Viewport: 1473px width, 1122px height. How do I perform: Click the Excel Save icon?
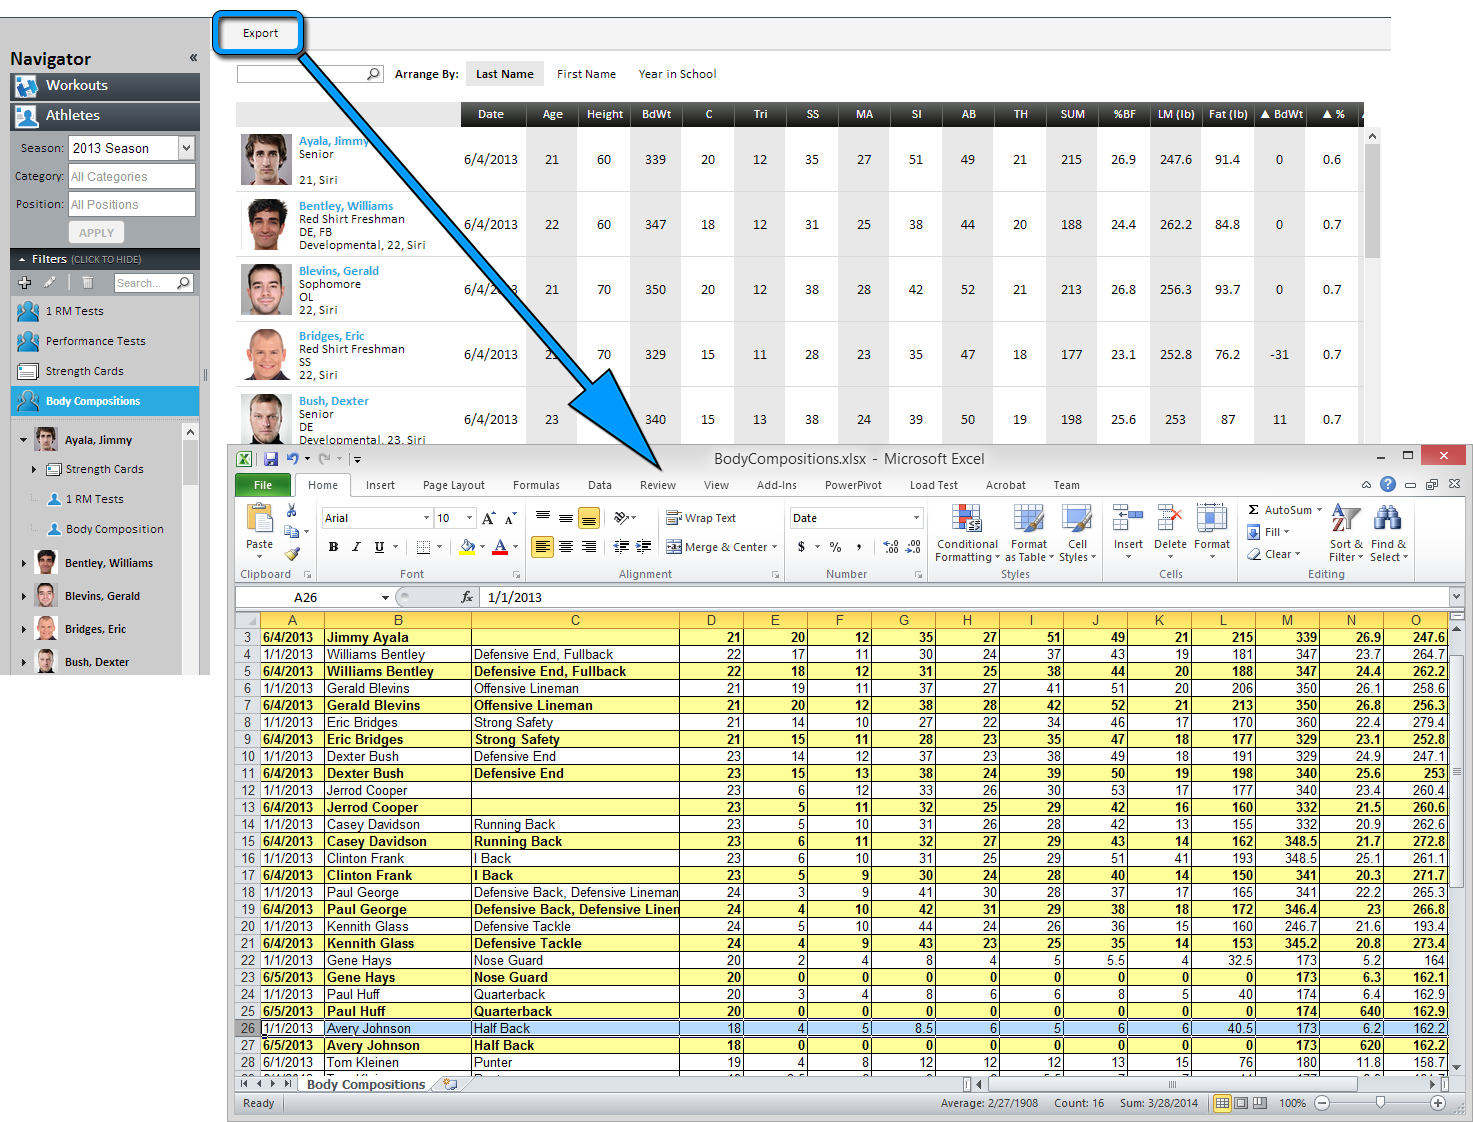[271, 459]
